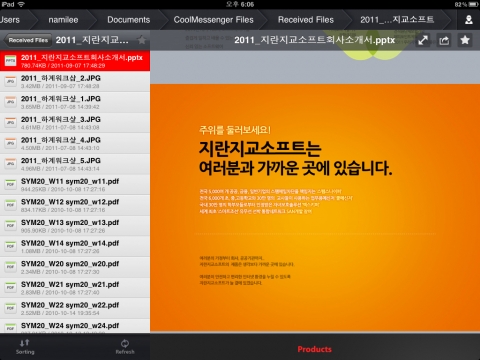Select the namilee breadcrumb
The image size is (480, 360).
(63, 20)
